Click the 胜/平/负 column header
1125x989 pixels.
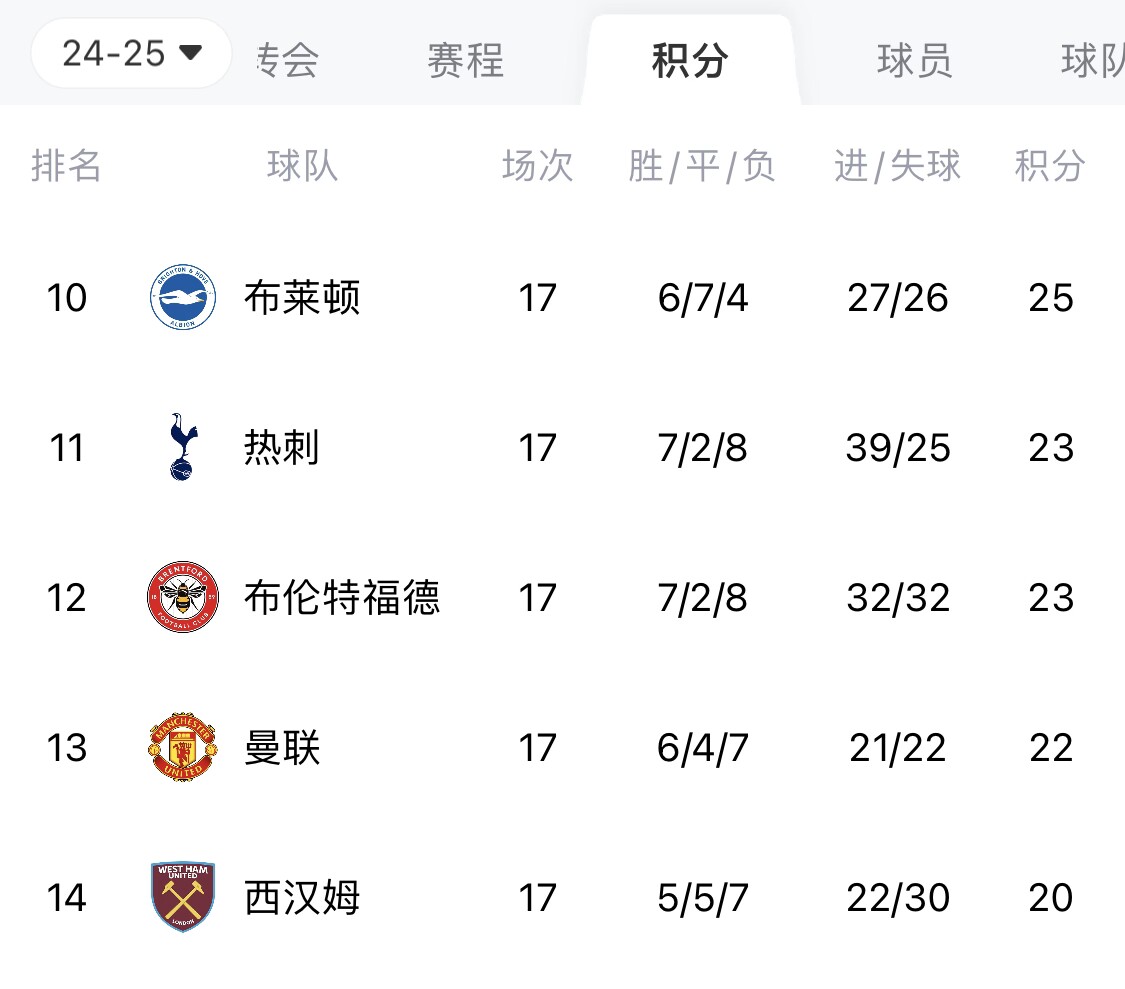pos(702,166)
